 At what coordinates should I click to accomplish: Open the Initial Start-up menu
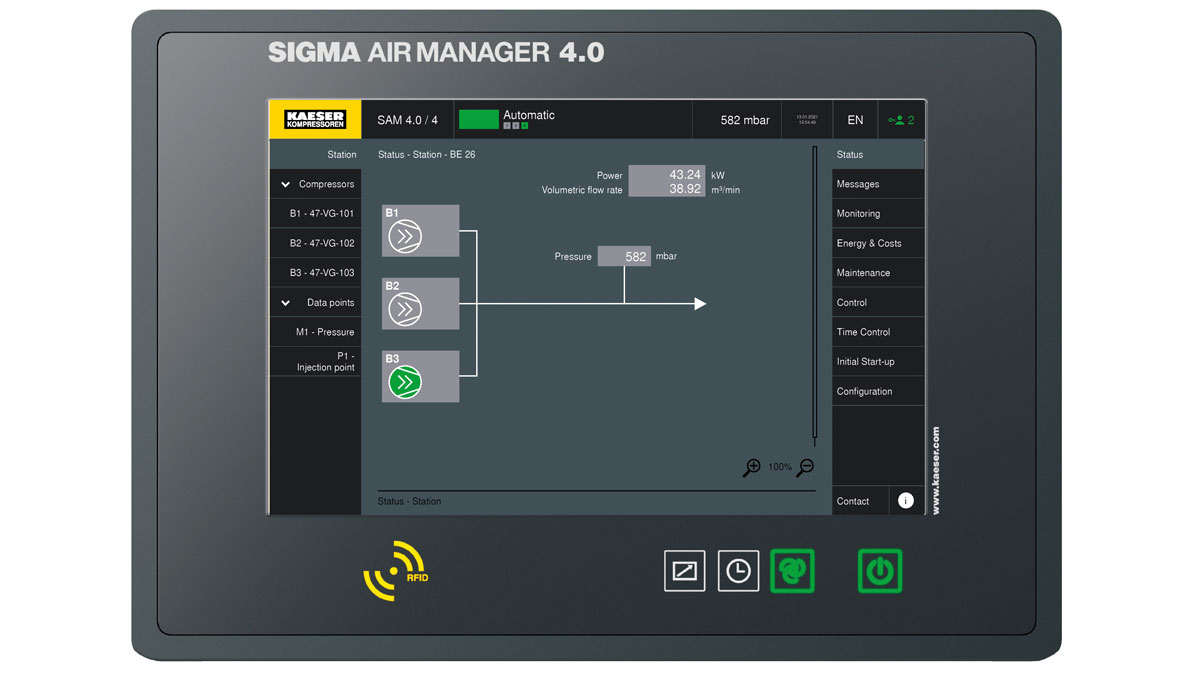(878, 361)
